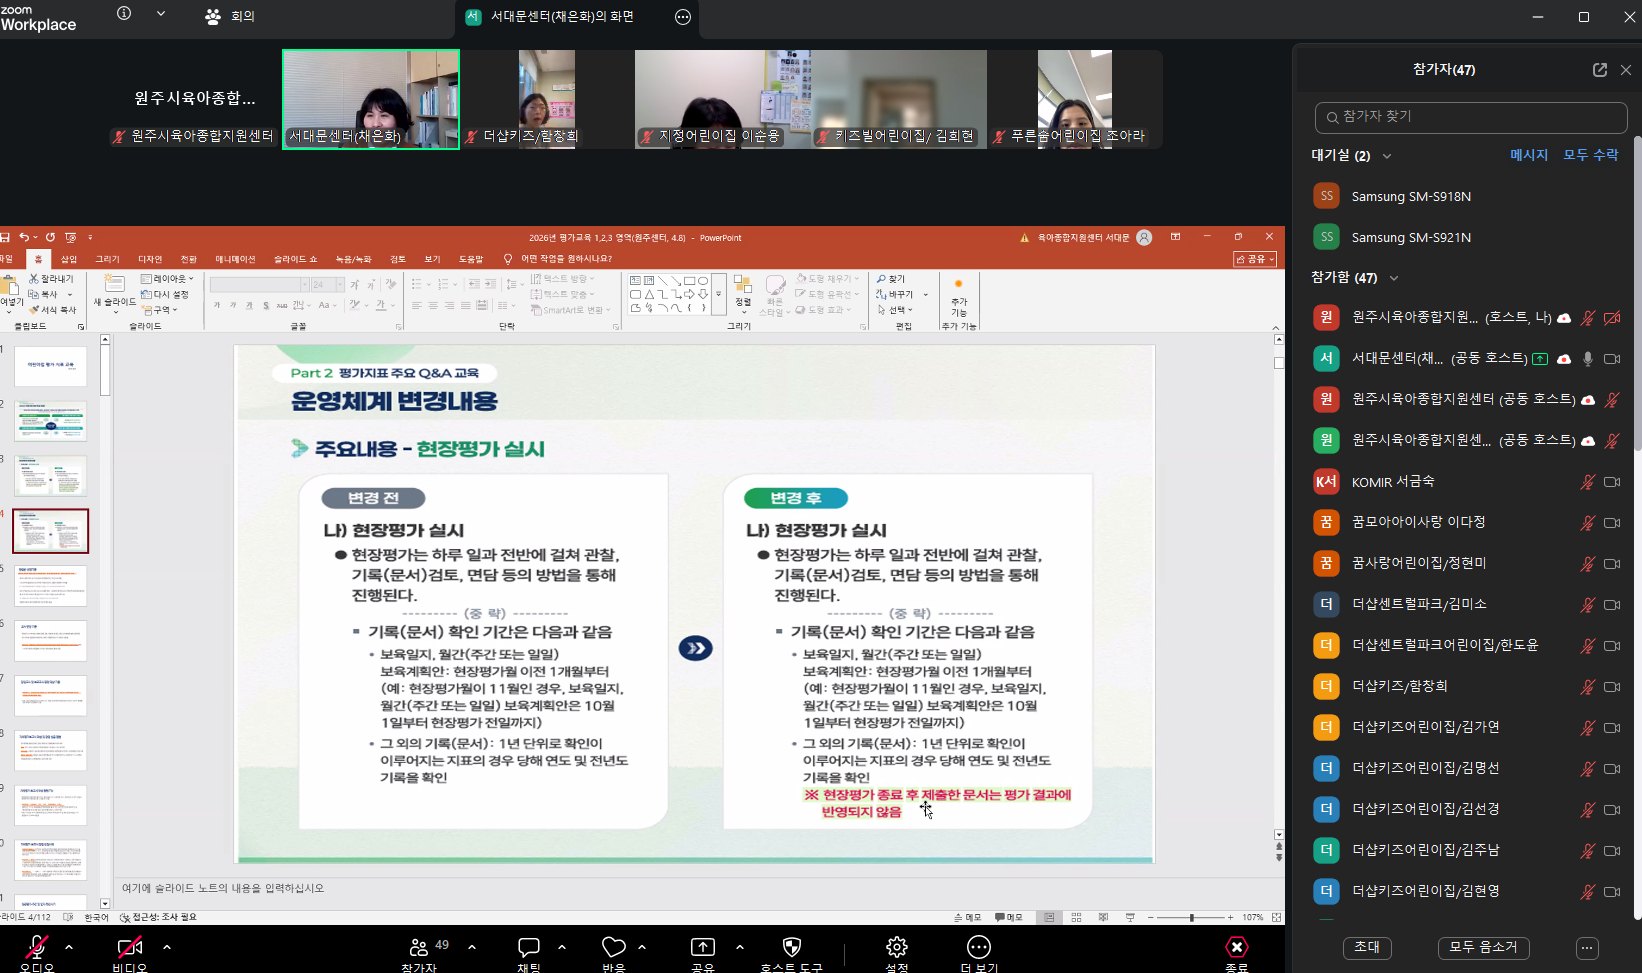Click 모두 수락 to admit all
This screenshot has width=1642, height=973.
(1590, 155)
